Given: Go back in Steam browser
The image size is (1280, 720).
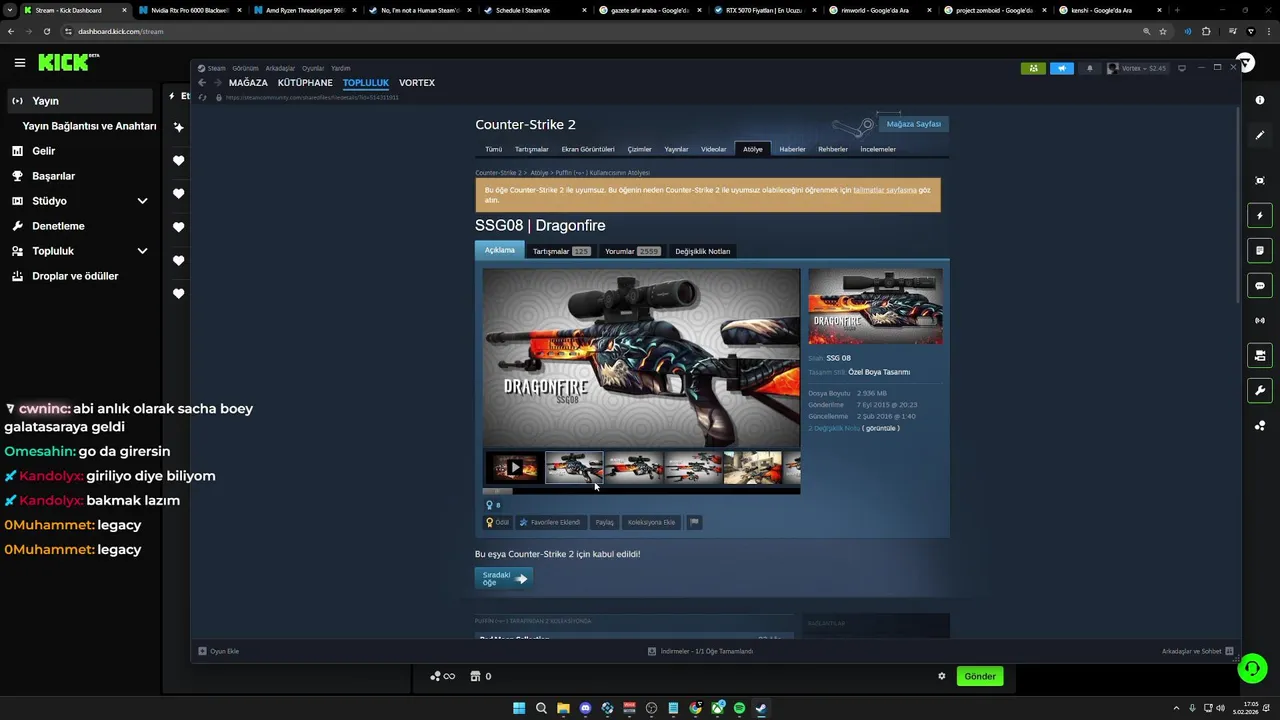Looking at the screenshot, I should pyautogui.click(x=202, y=83).
